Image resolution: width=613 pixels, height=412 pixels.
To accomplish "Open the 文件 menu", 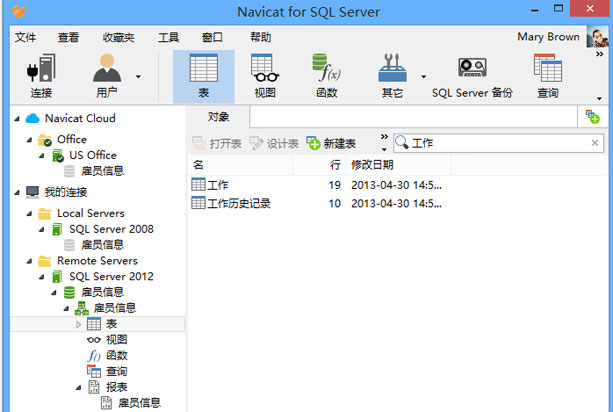I will click(x=25, y=38).
